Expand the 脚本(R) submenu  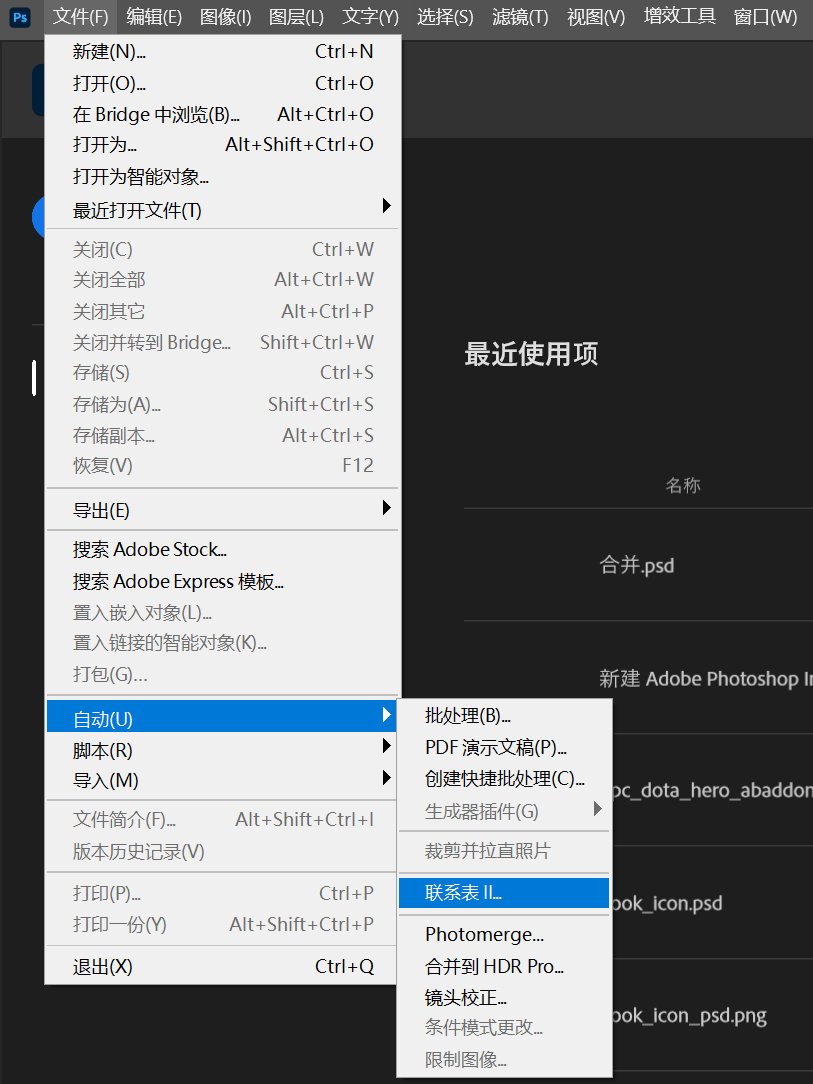coord(222,749)
